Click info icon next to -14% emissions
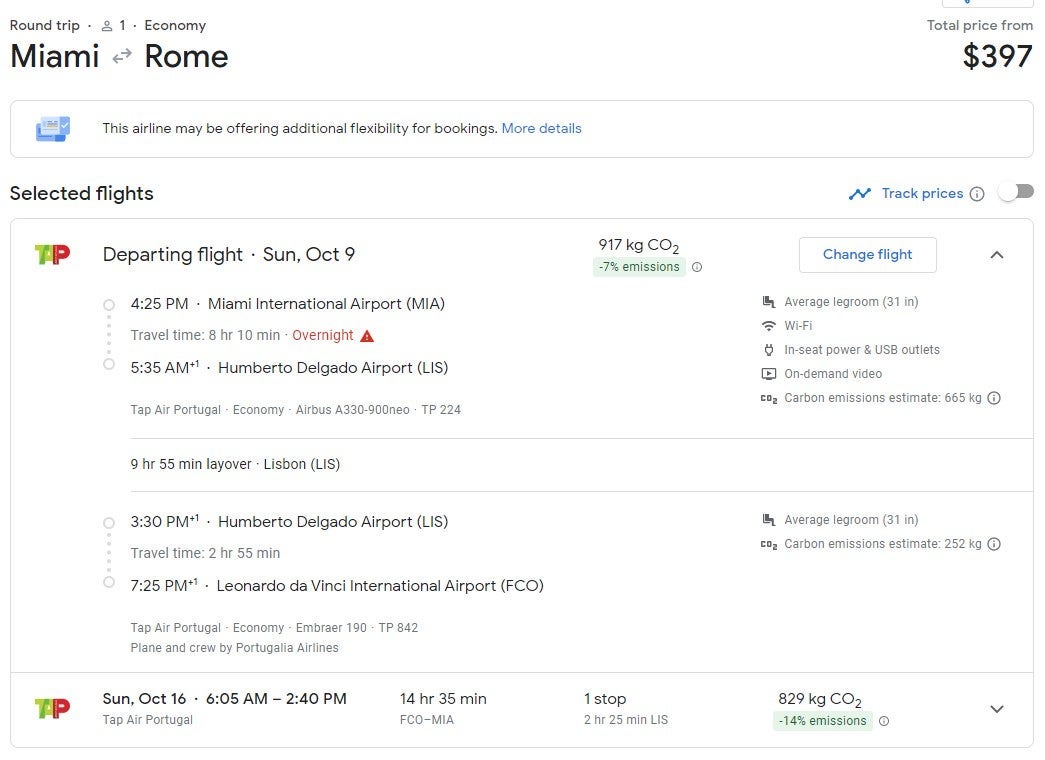 tap(884, 721)
